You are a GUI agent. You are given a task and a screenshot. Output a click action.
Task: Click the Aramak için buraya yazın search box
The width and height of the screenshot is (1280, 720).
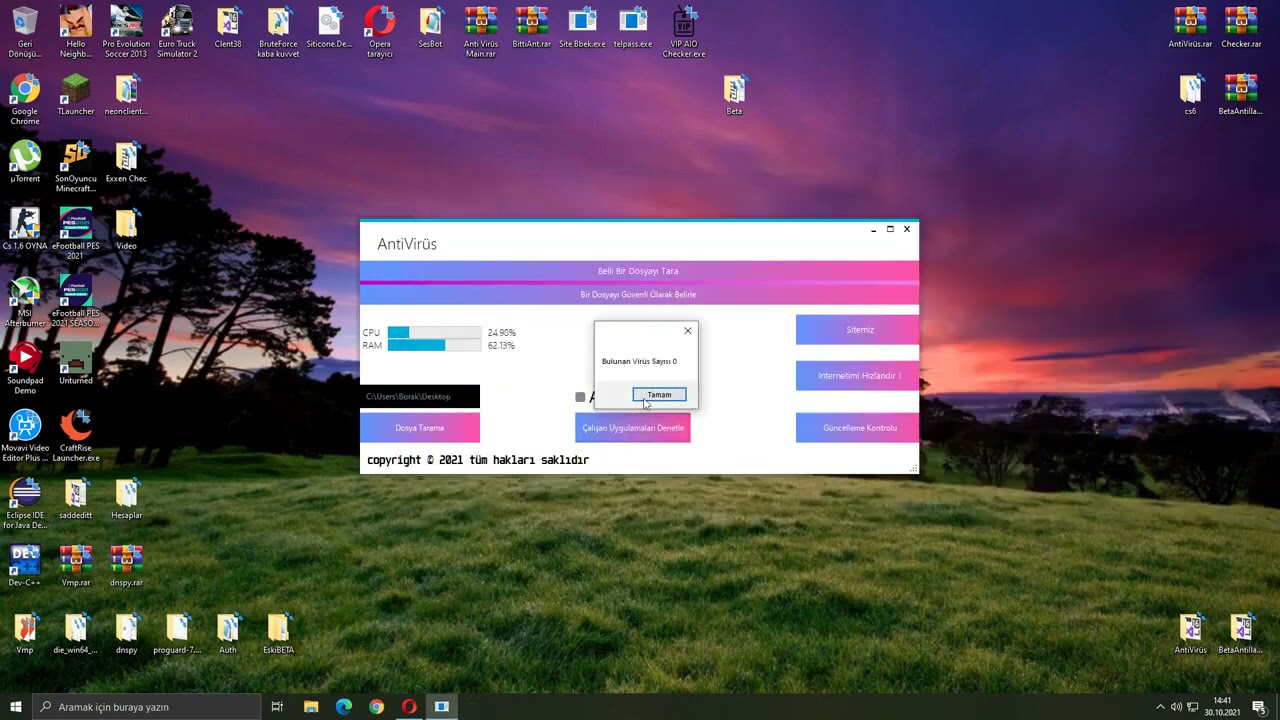[147, 707]
